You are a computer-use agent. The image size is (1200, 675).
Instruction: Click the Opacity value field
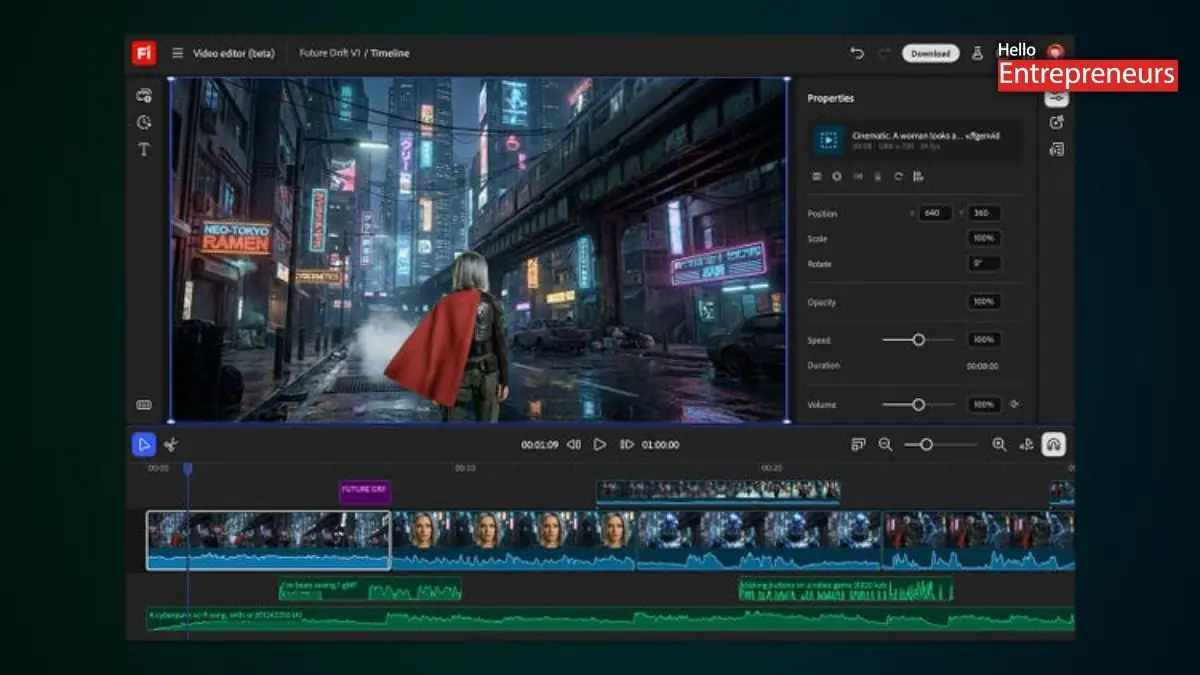984,302
